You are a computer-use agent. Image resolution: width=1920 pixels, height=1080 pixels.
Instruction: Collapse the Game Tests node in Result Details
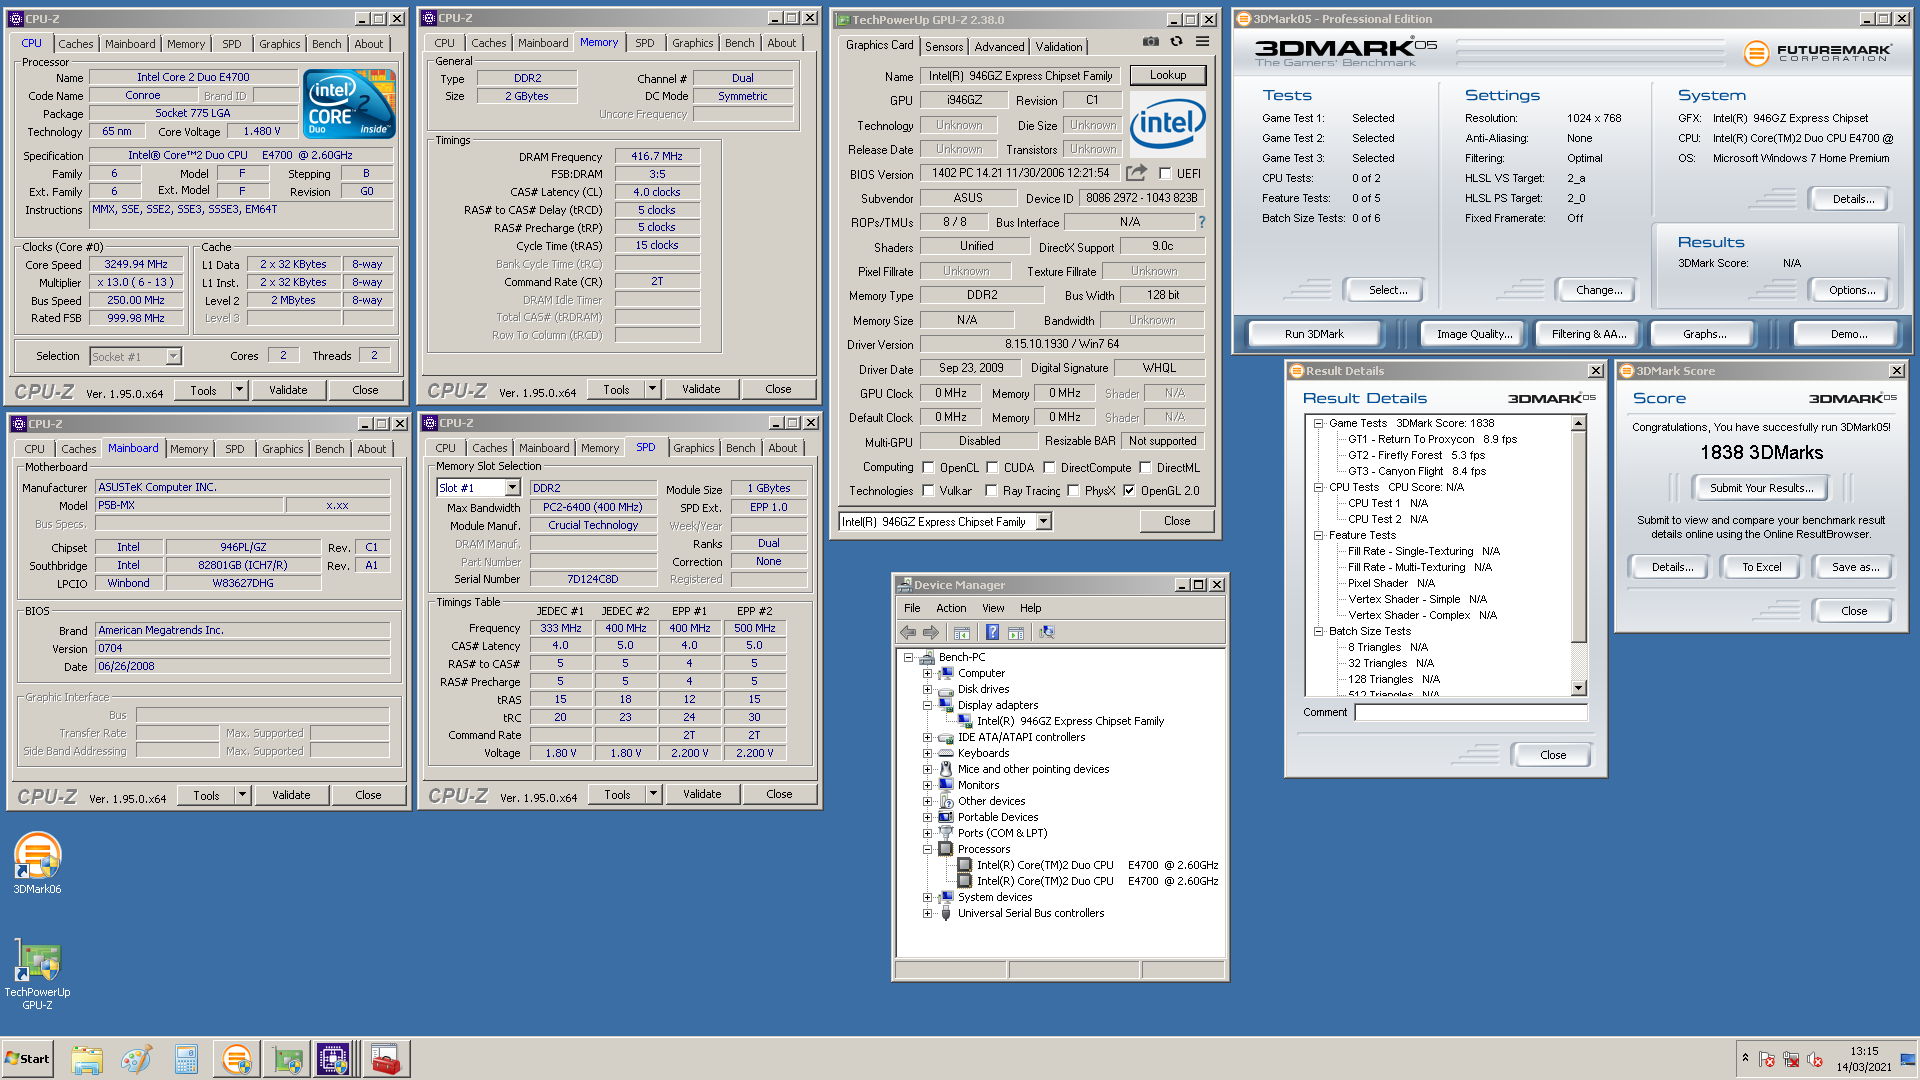(x=1318, y=423)
